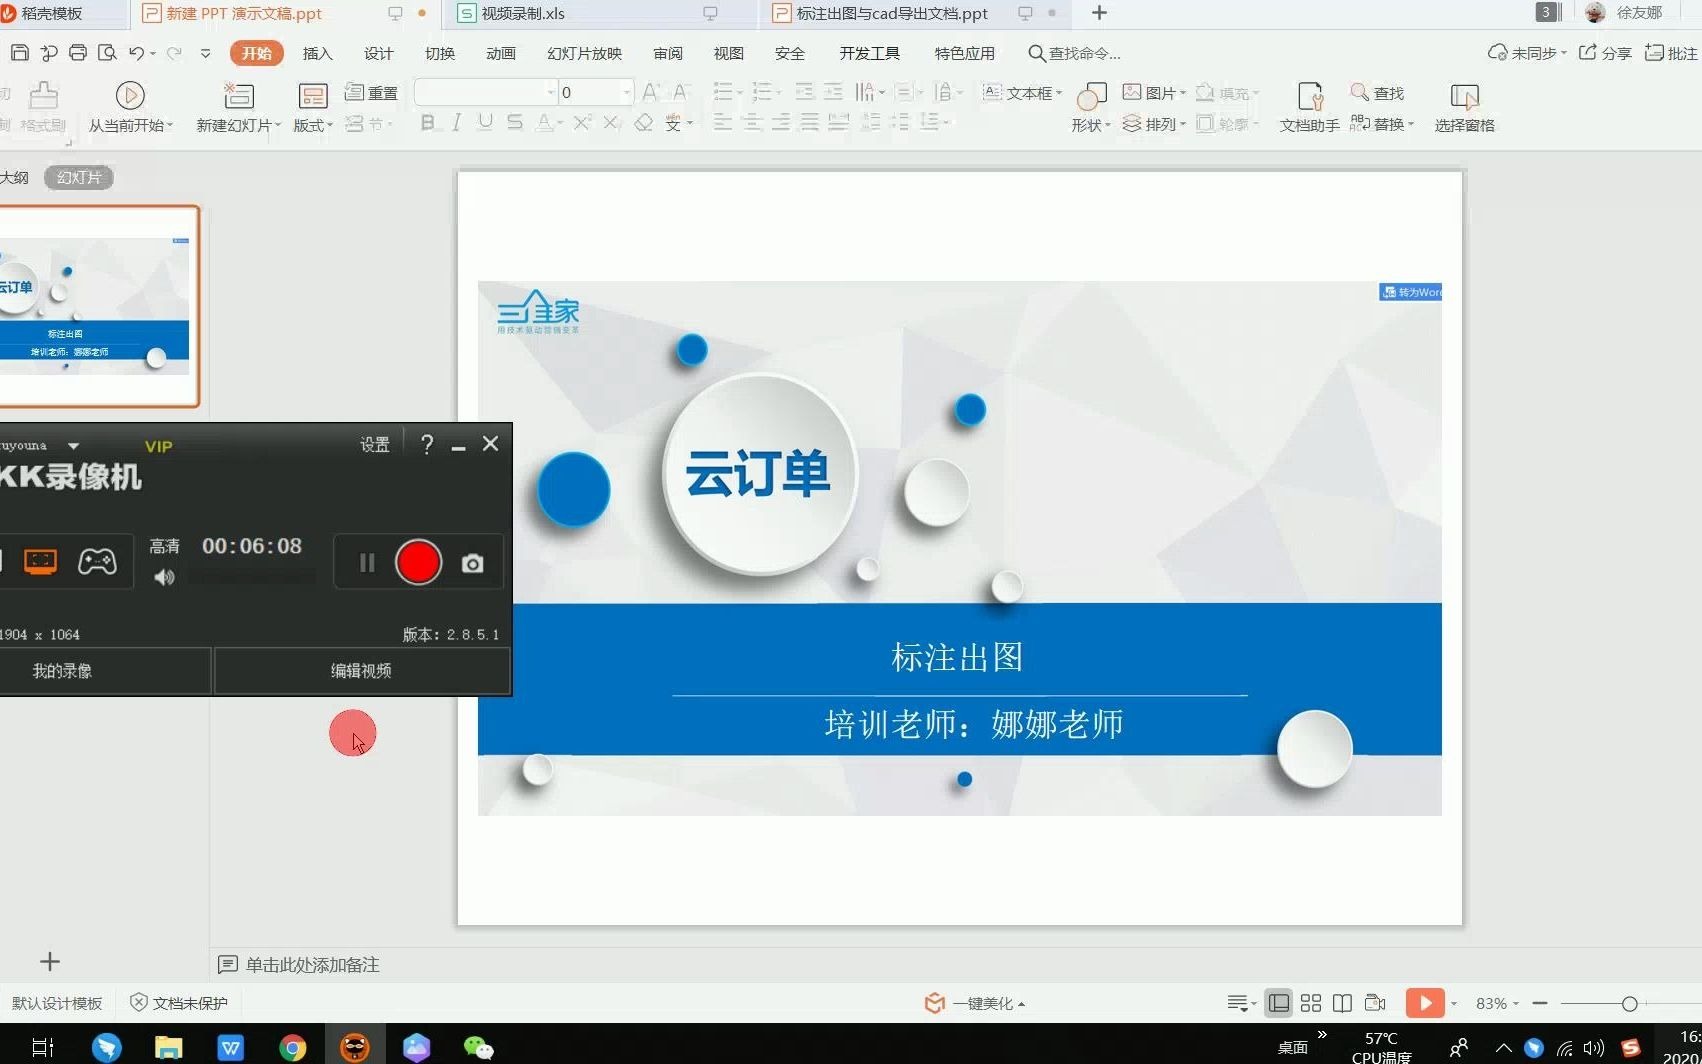Open the font size dropdown
The width and height of the screenshot is (1702, 1064).
[x=628, y=91]
